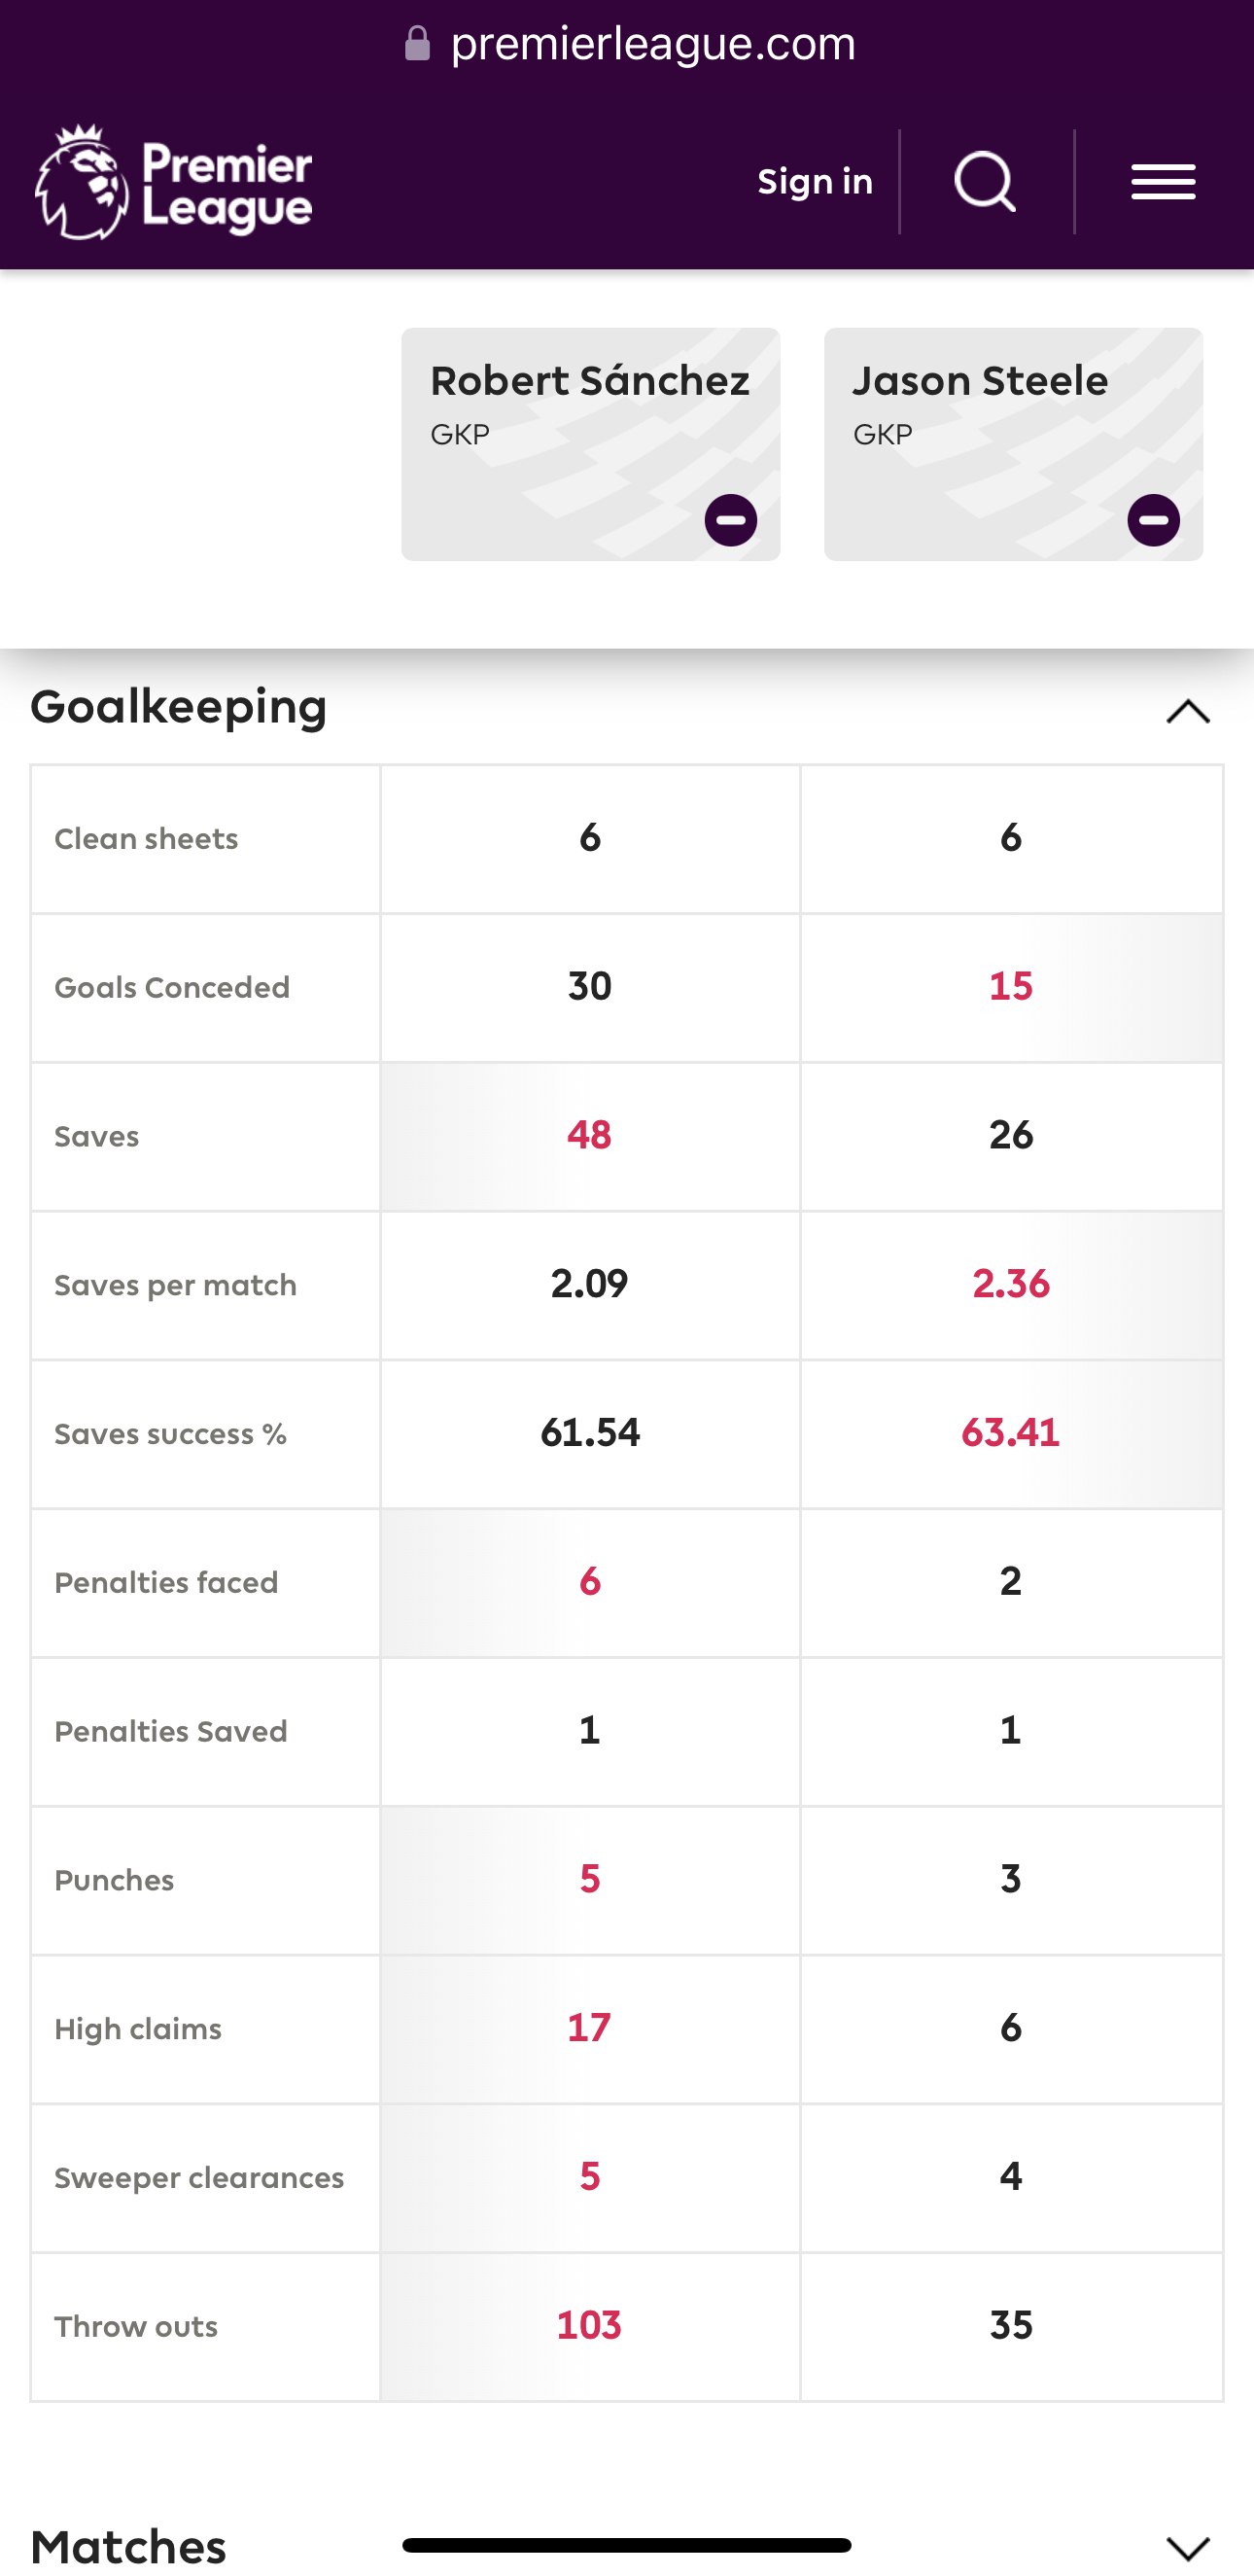This screenshot has height=2576, width=1254.
Task: Click Steele's Goals Conceded value 15
Action: pos(1011,986)
